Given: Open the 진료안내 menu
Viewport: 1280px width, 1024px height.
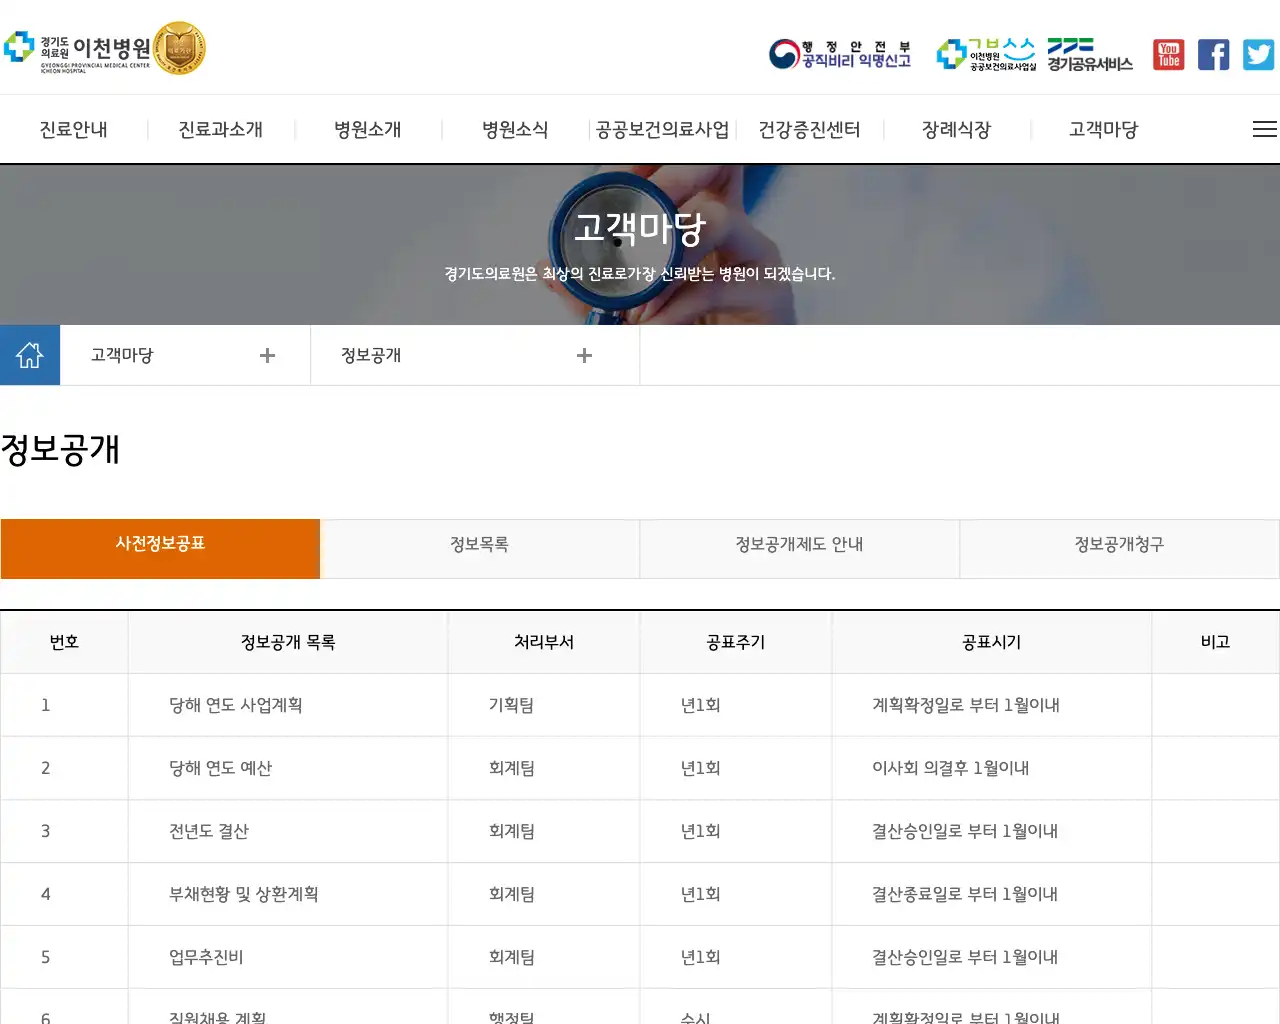Looking at the screenshot, I should coord(73,129).
